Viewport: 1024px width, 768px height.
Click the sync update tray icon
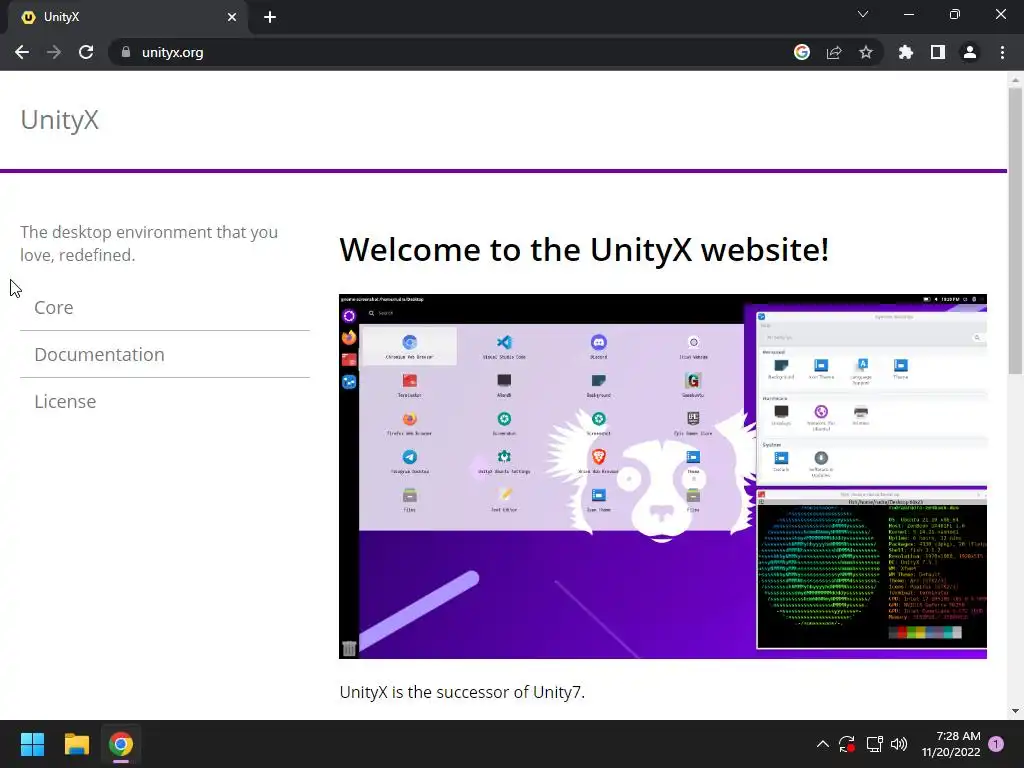pos(847,744)
